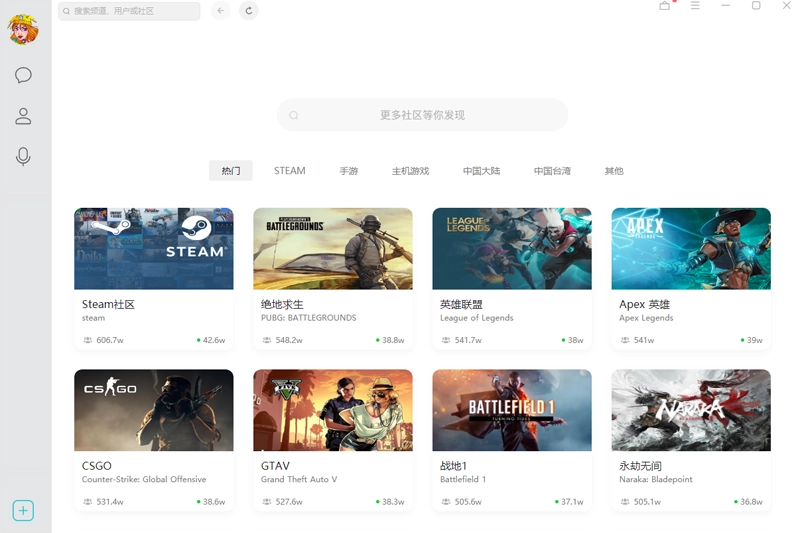Viewport: 800px width, 533px height.
Task: Open the hamburger menu in title bar
Action: click(695, 6)
